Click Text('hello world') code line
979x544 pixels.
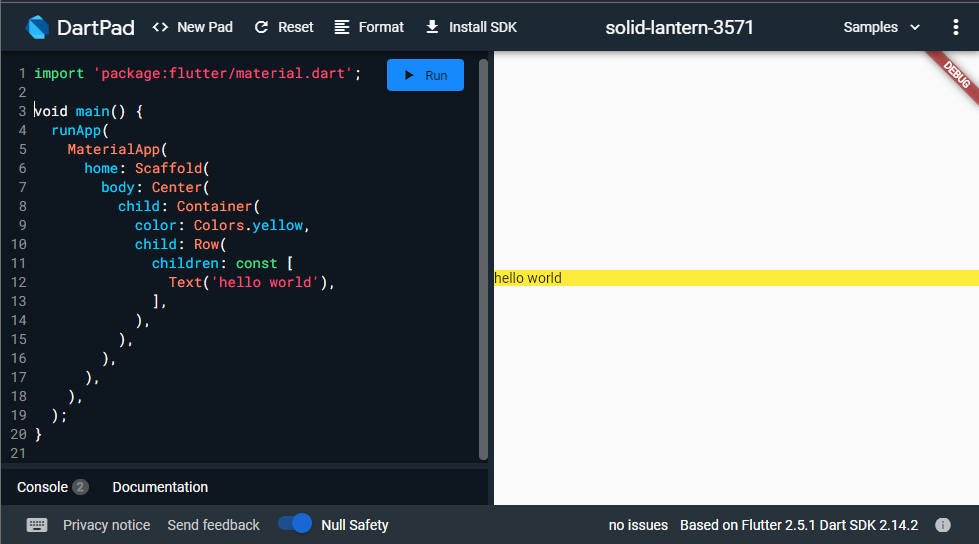pyautogui.click(x=252, y=282)
